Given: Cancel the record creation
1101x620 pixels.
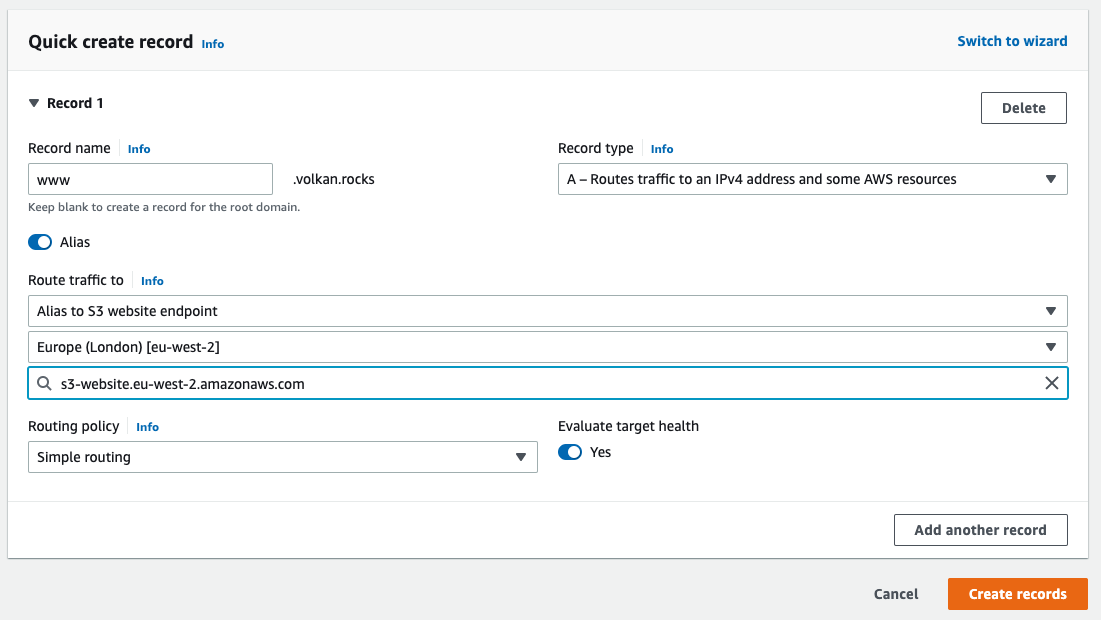Looking at the screenshot, I should (895, 594).
